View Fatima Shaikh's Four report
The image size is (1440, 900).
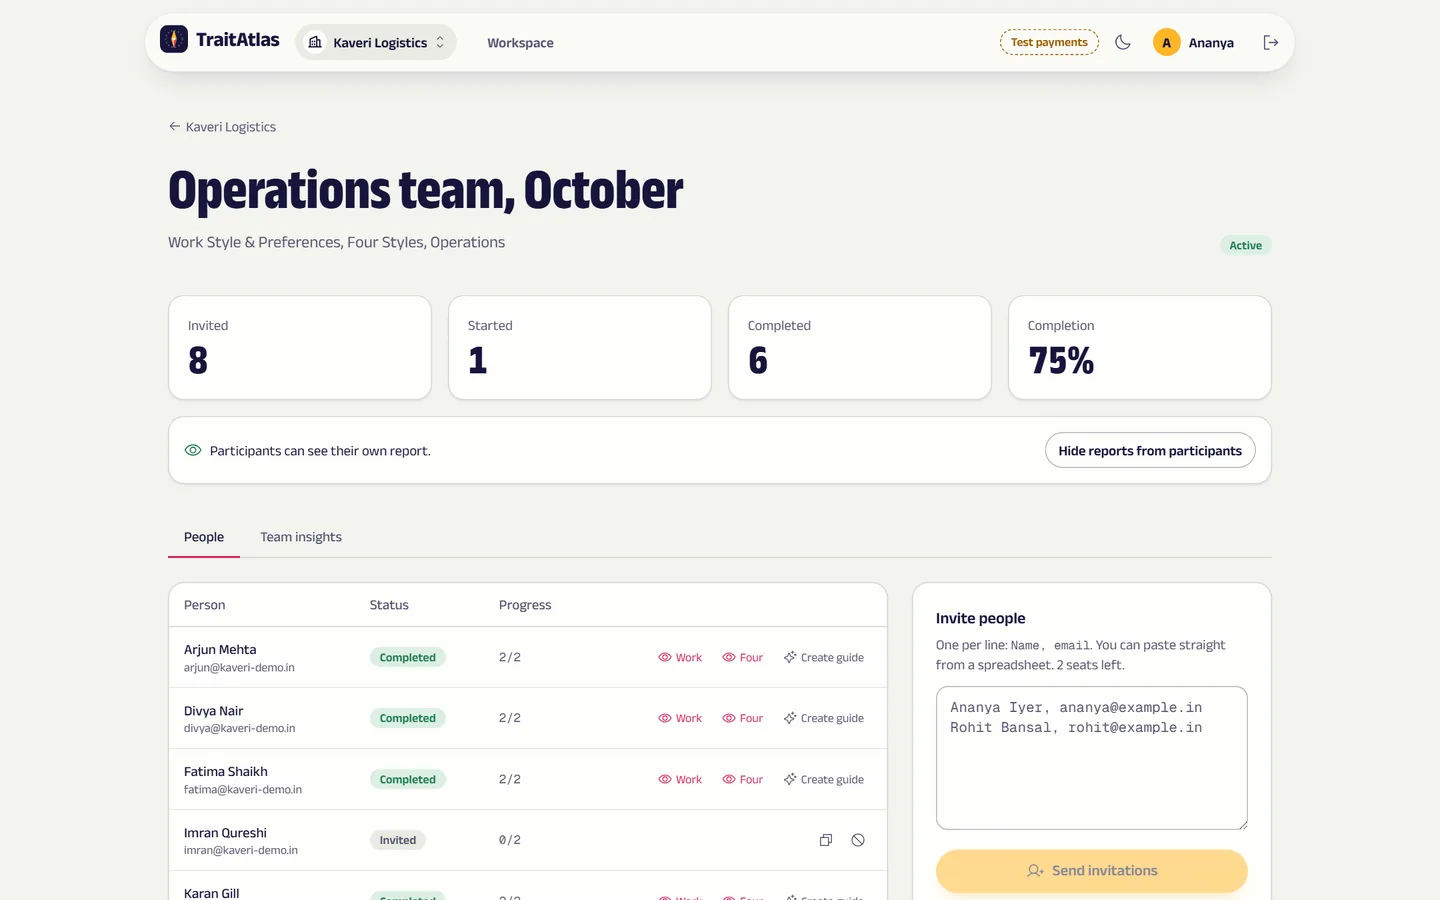point(743,780)
